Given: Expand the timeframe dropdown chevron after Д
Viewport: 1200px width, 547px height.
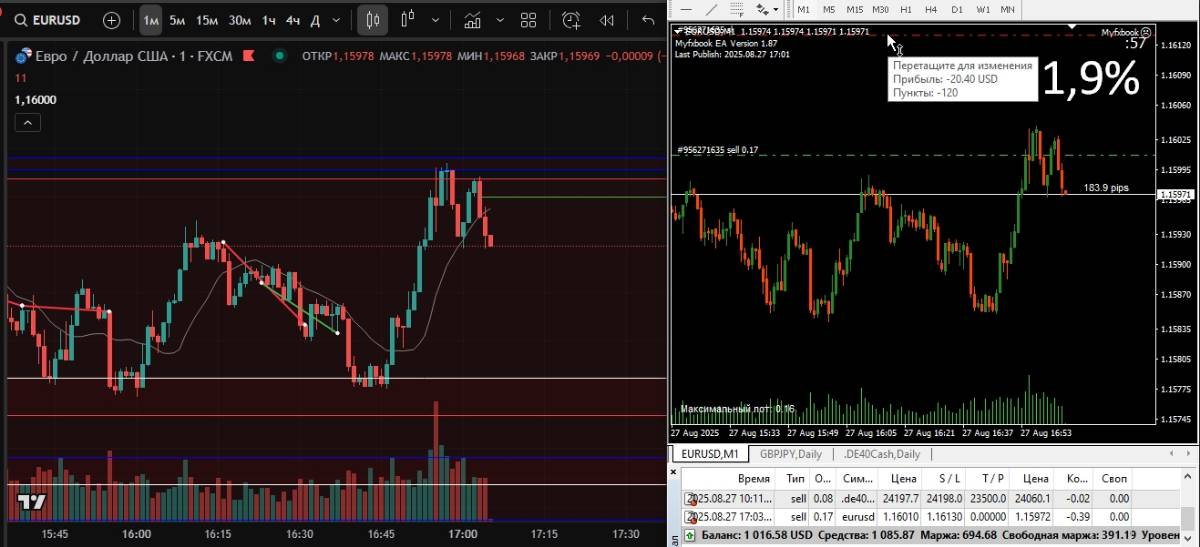Looking at the screenshot, I should click(x=338, y=20).
